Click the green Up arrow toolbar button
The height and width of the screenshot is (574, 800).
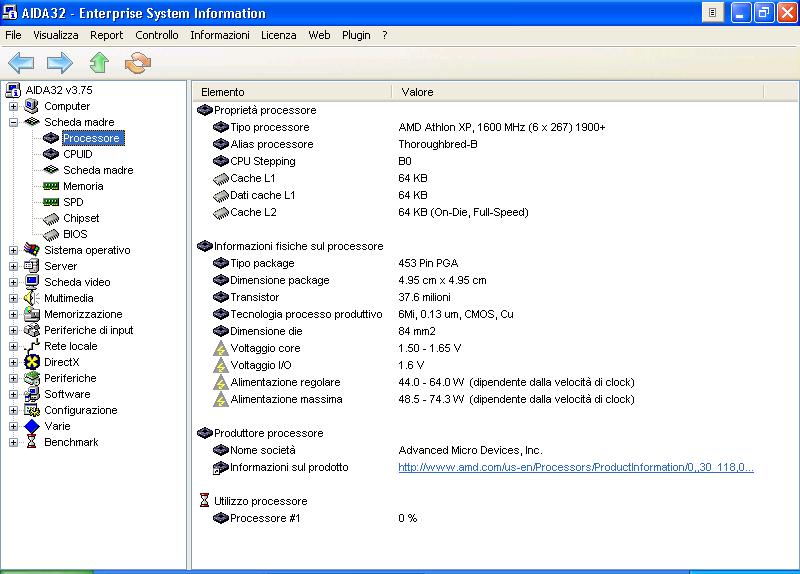pos(99,63)
